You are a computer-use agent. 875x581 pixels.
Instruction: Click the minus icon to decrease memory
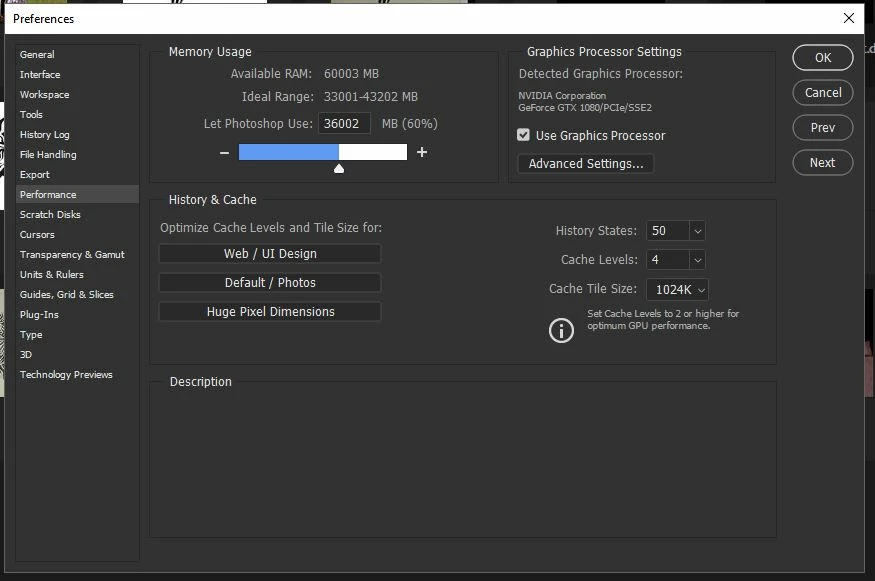(x=224, y=152)
